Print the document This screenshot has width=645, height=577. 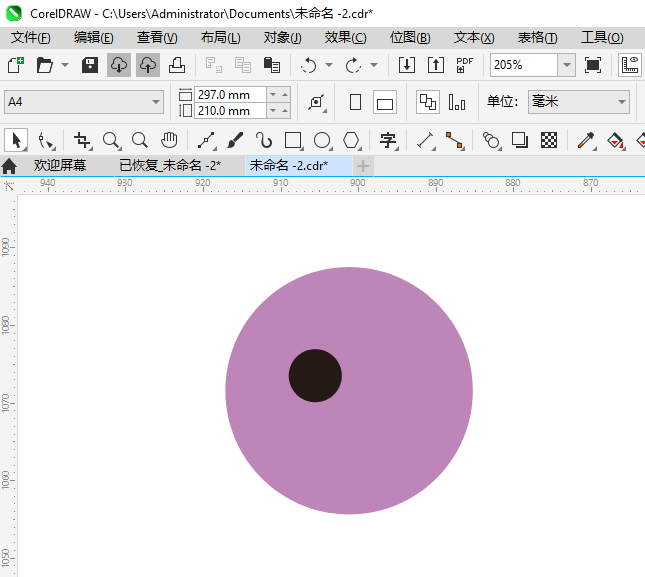click(177, 65)
